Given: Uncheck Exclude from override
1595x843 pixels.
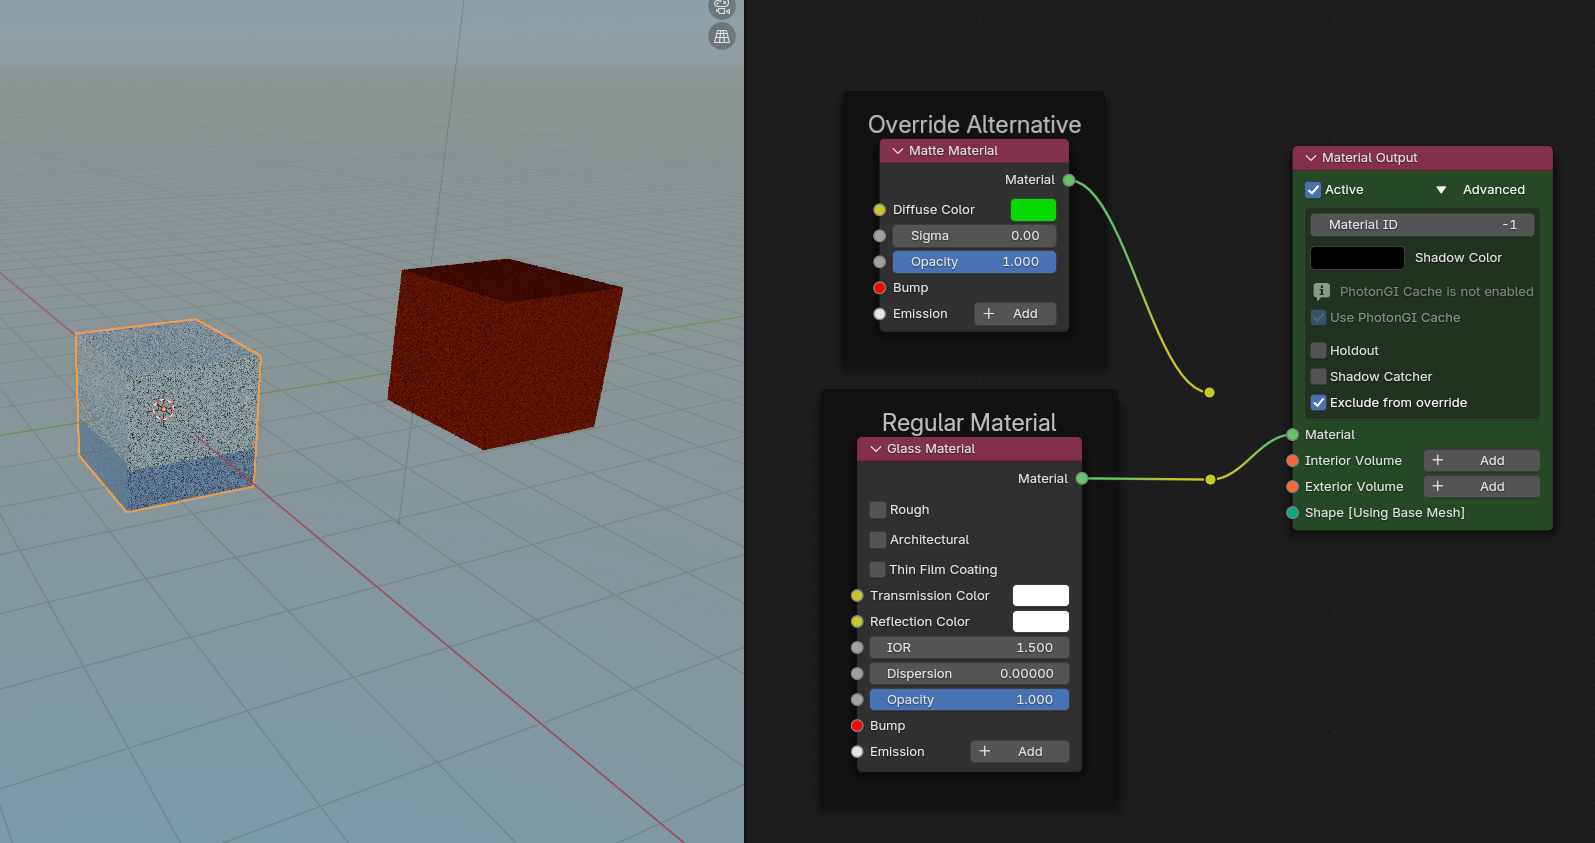Looking at the screenshot, I should point(1319,403).
